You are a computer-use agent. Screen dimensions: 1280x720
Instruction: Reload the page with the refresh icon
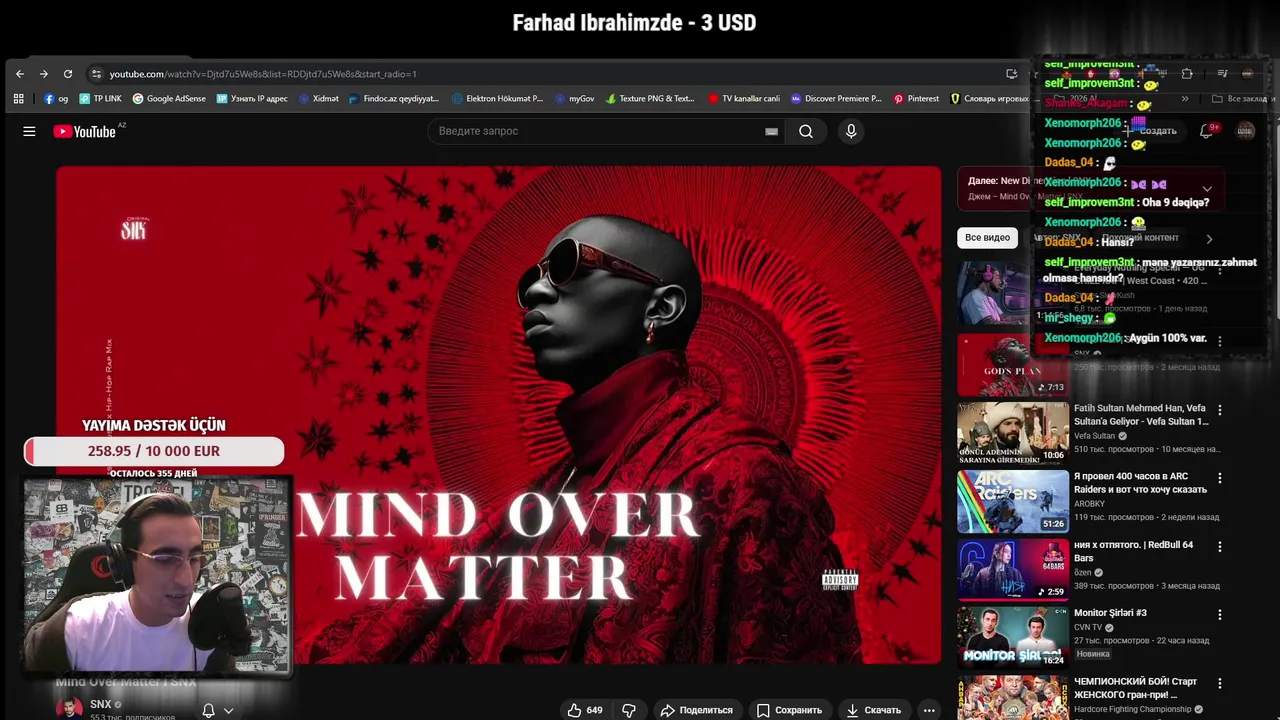pos(68,74)
